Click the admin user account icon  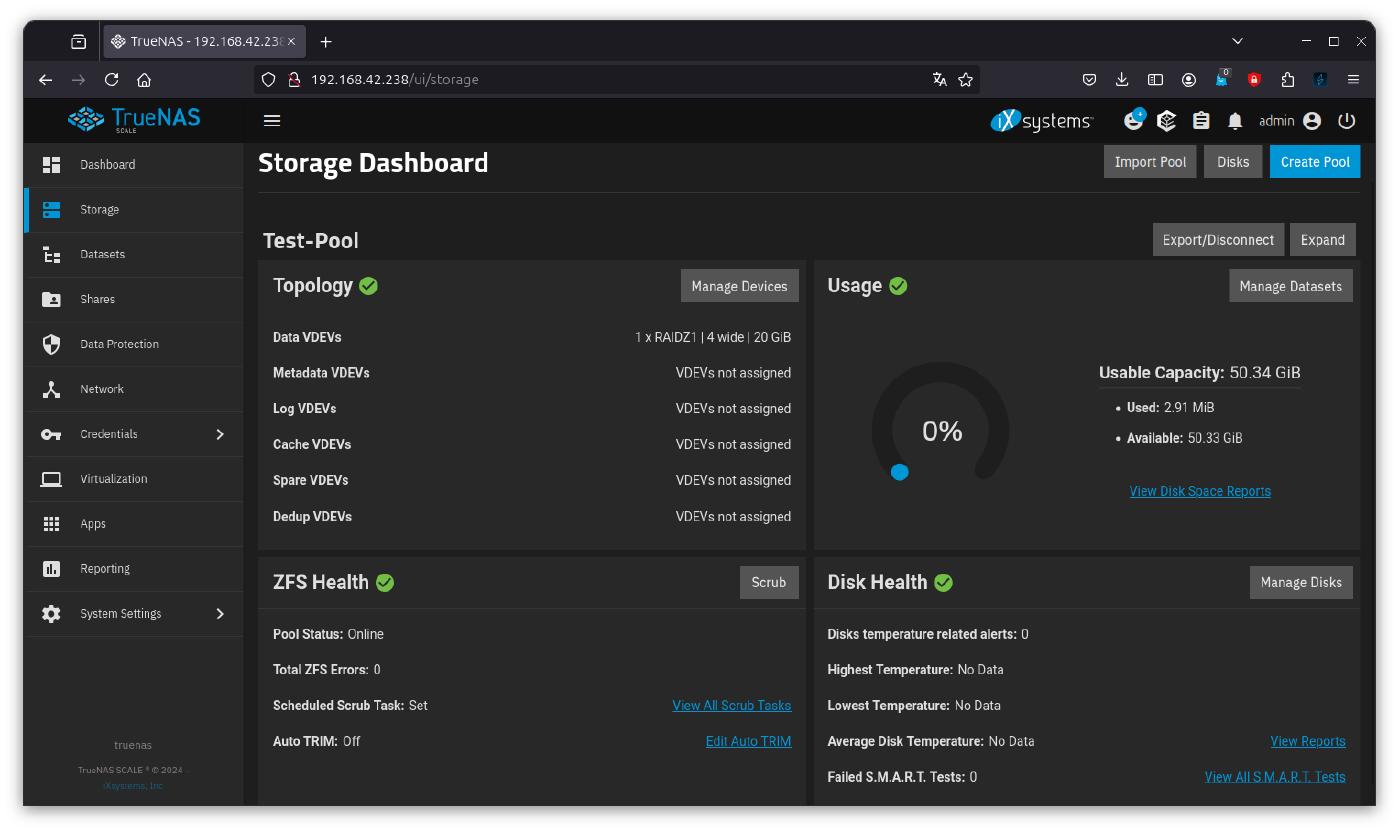pyautogui.click(x=1312, y=121)
